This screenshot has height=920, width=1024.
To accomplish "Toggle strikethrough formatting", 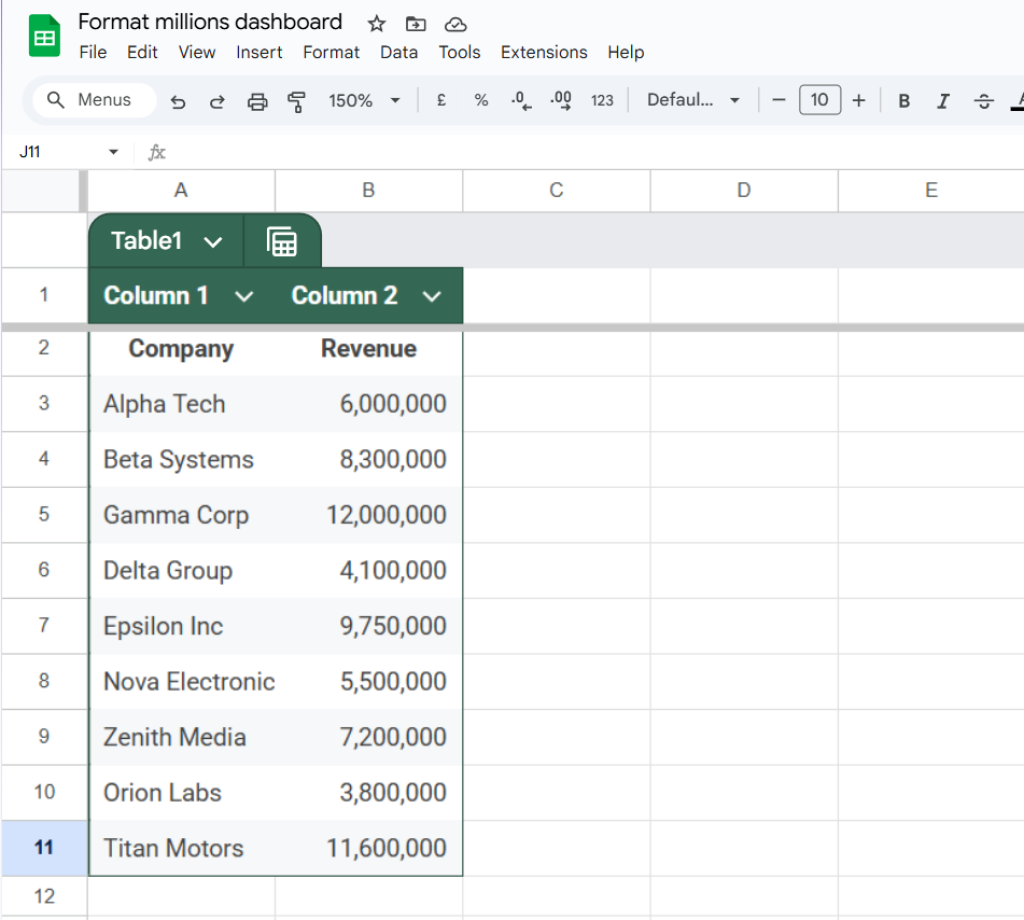I will (984, 100).
